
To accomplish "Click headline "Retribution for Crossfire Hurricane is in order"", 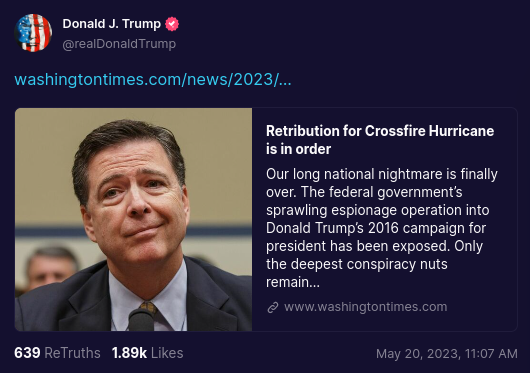I will coord(380,140).
